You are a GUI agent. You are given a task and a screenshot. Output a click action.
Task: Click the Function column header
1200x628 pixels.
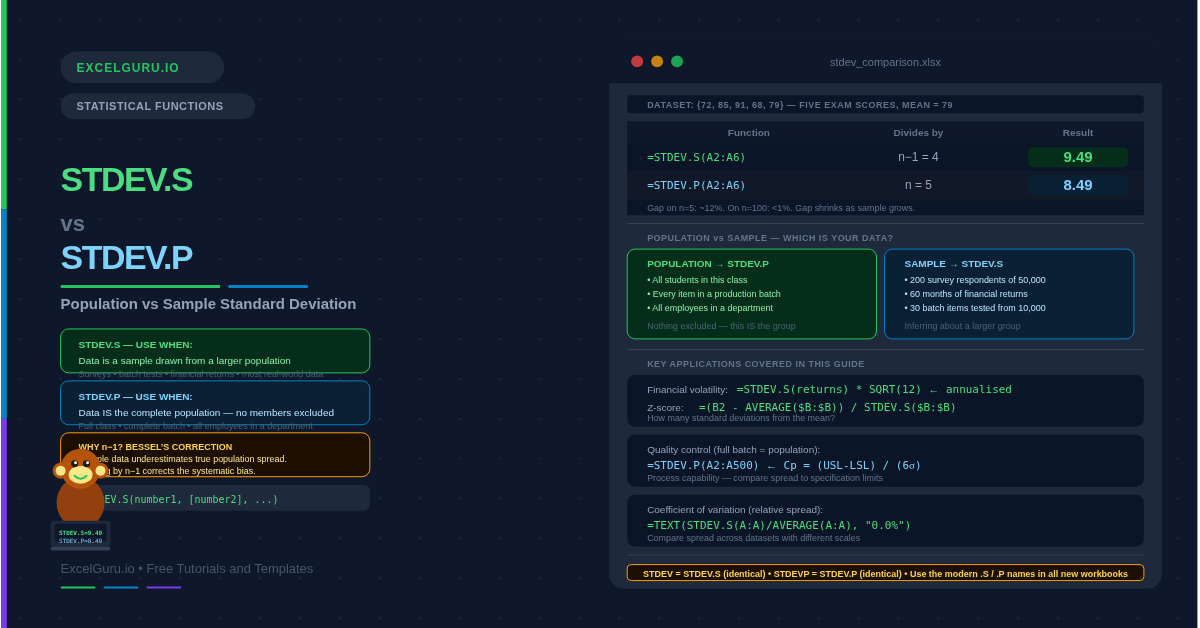point(748,132)
